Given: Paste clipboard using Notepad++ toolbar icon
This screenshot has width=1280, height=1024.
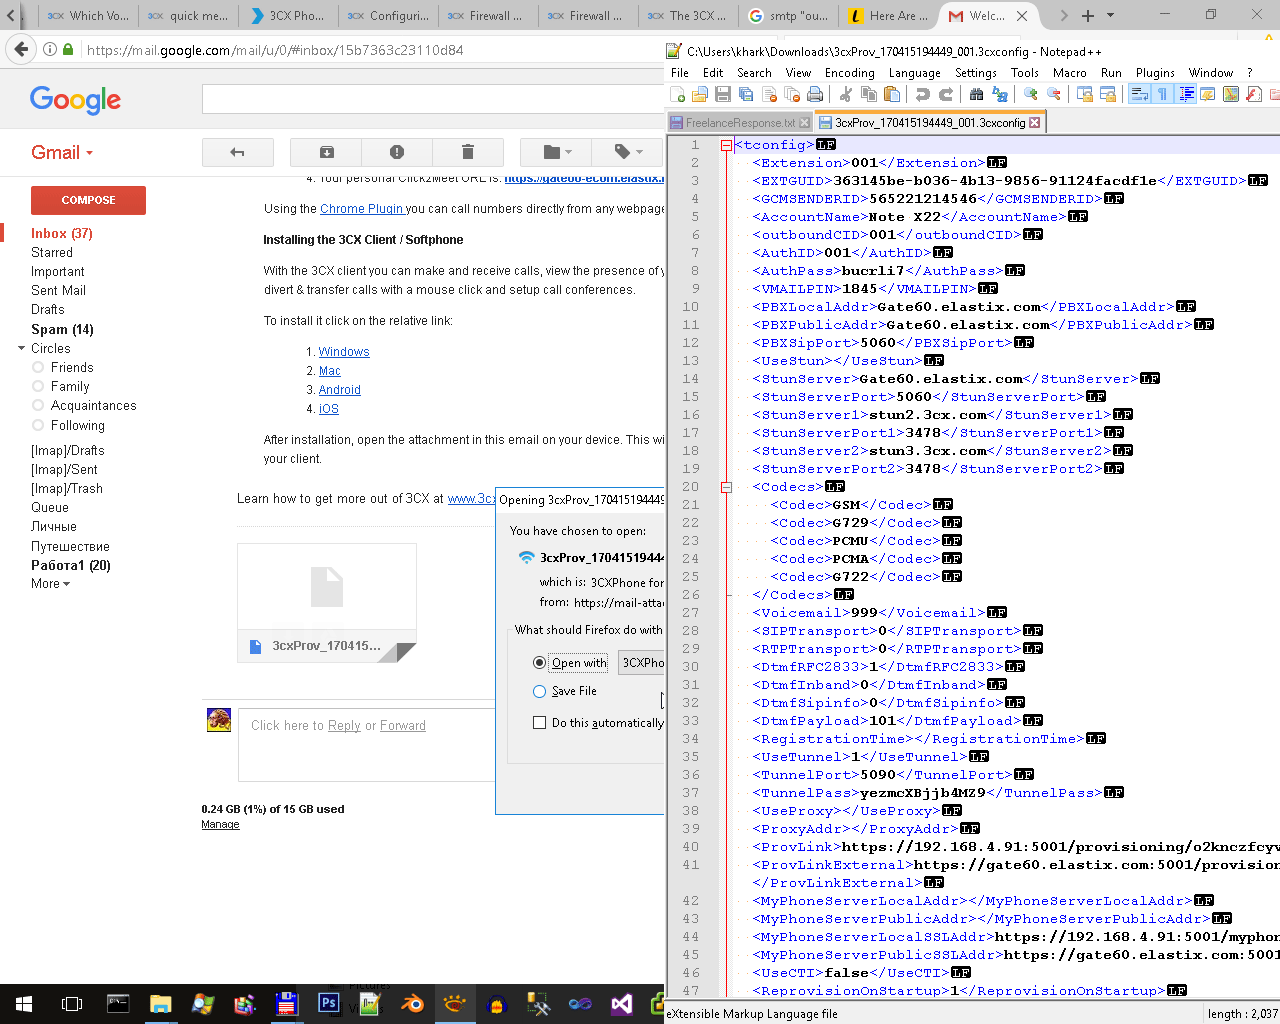Looking at the screenshot, I should 892,94.
